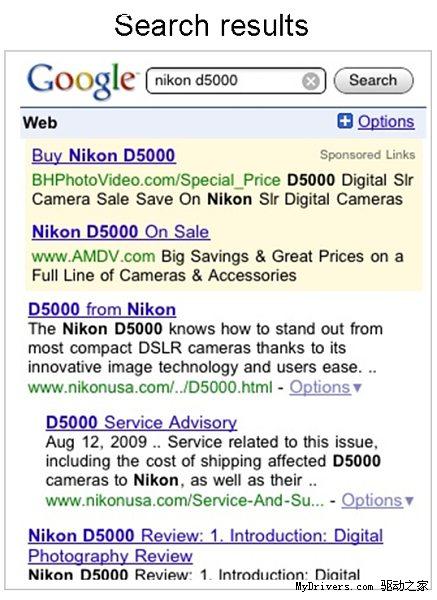
Task: Expand Options dropdown for nikonusa D5000.html result
Action: (x=325, y=387)
